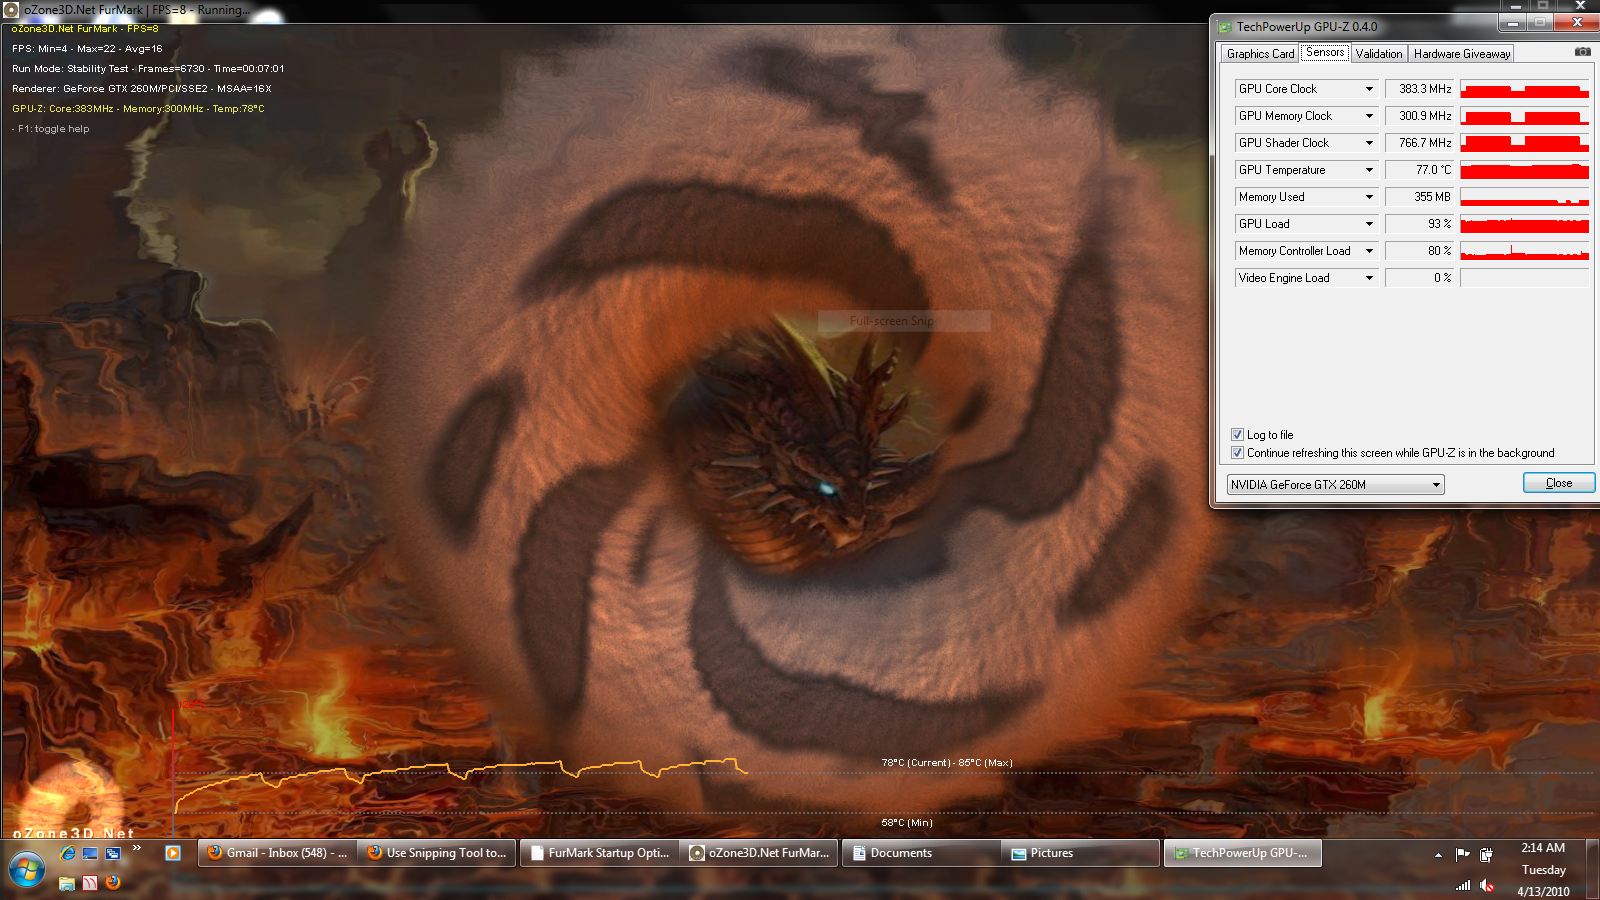Click the 300.9 MHz memory clock value
This screenshot has width=1600, height=900.
click(1419, 116)
